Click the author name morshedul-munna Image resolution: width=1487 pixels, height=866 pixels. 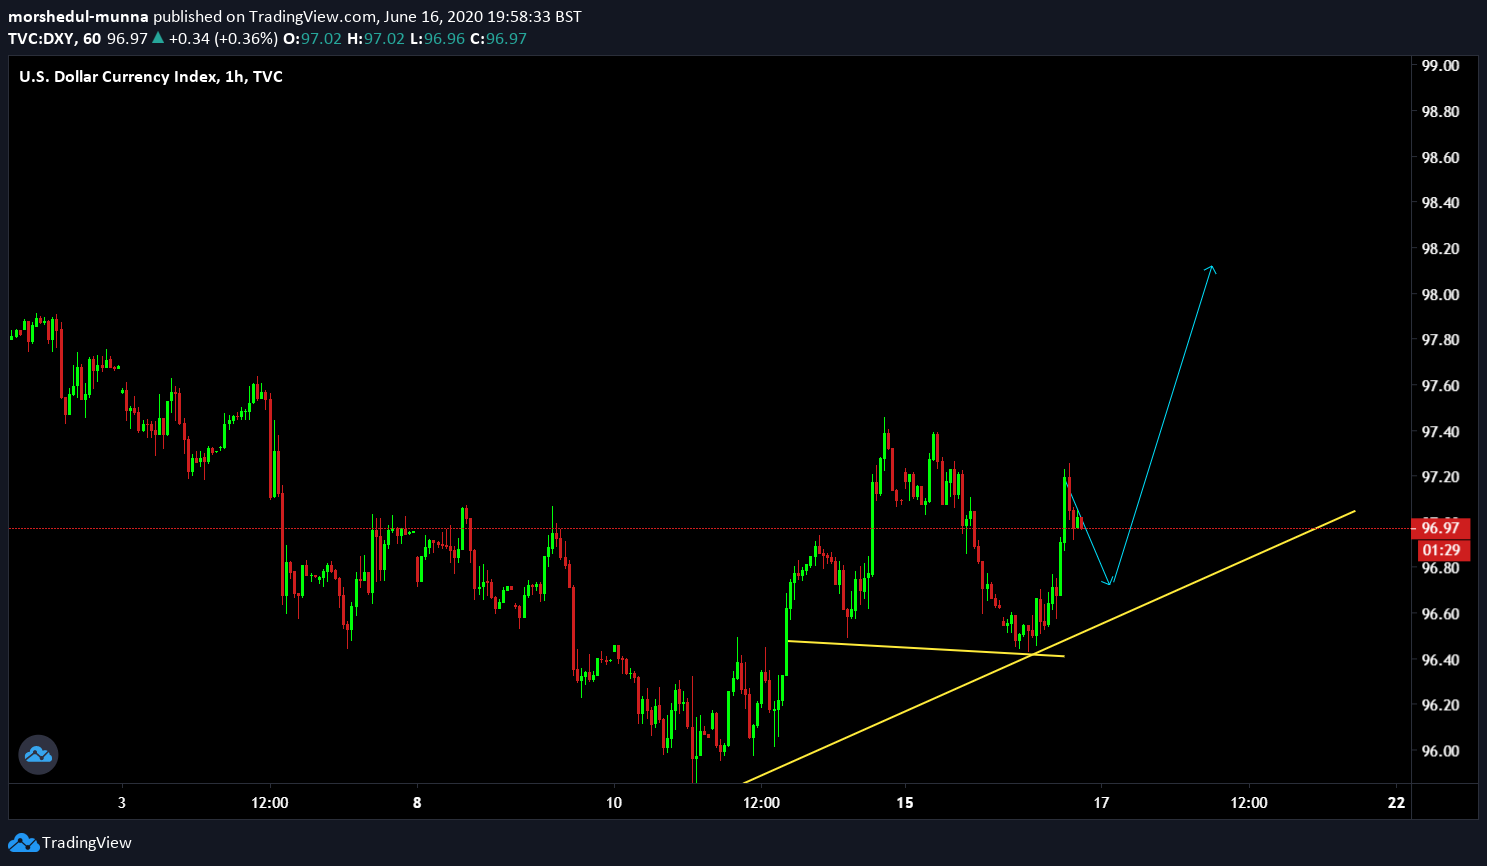click(x=78, y=17)
